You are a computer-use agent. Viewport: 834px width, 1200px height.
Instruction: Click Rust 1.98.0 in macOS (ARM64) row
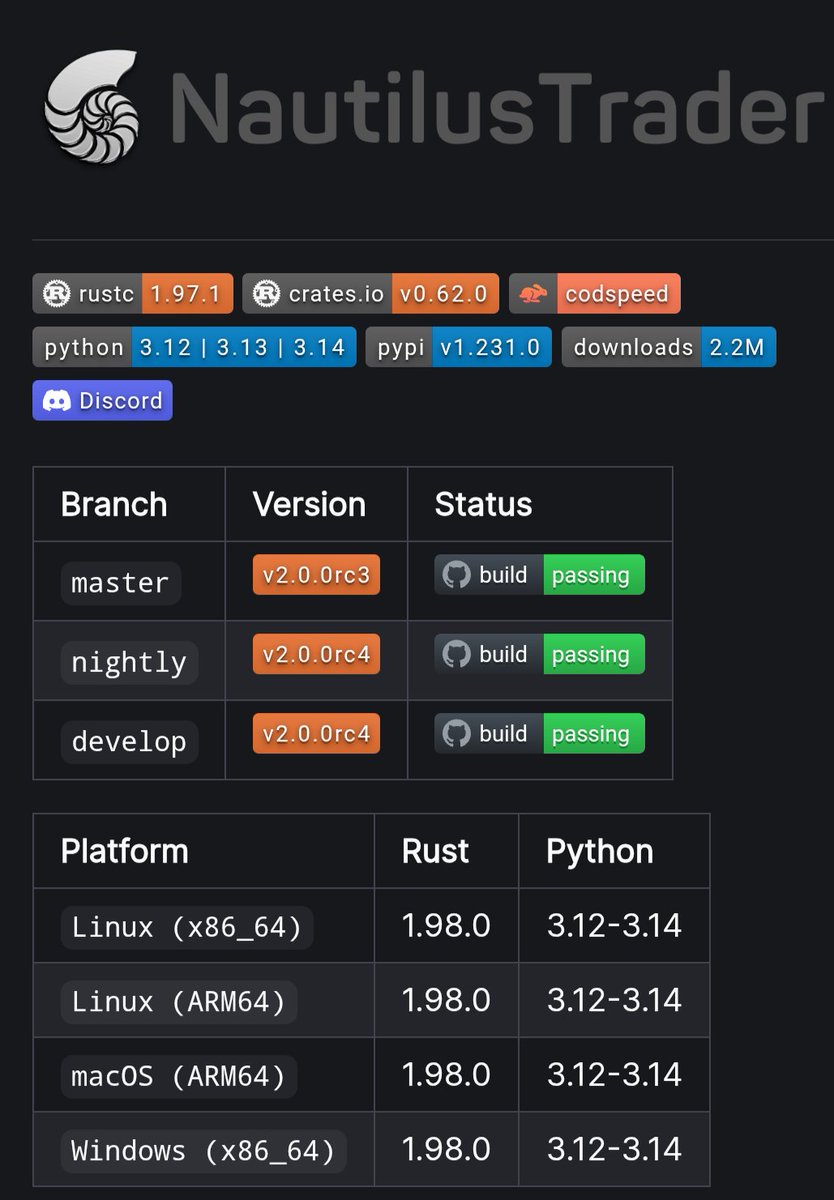point(446,1075)
